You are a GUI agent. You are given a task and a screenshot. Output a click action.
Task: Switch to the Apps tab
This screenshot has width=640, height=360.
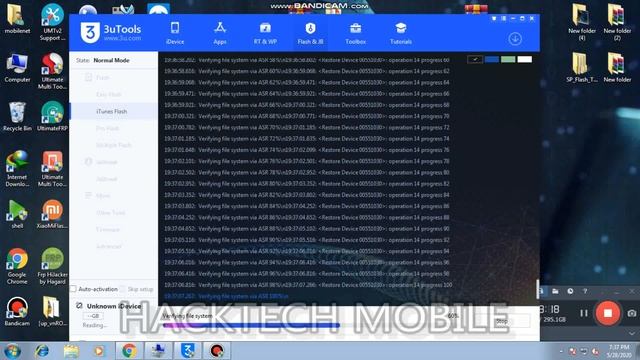(220, 33)
